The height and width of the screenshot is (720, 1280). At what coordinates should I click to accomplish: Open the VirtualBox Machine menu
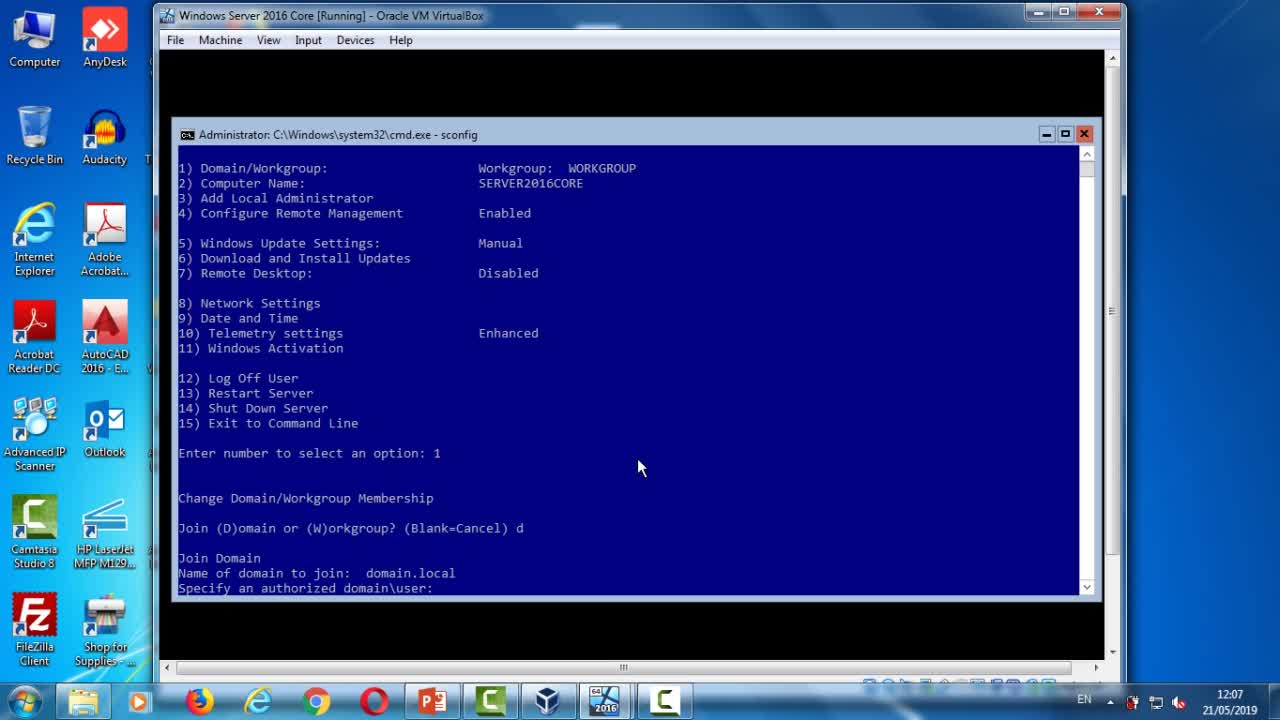(x=220, y=40)
